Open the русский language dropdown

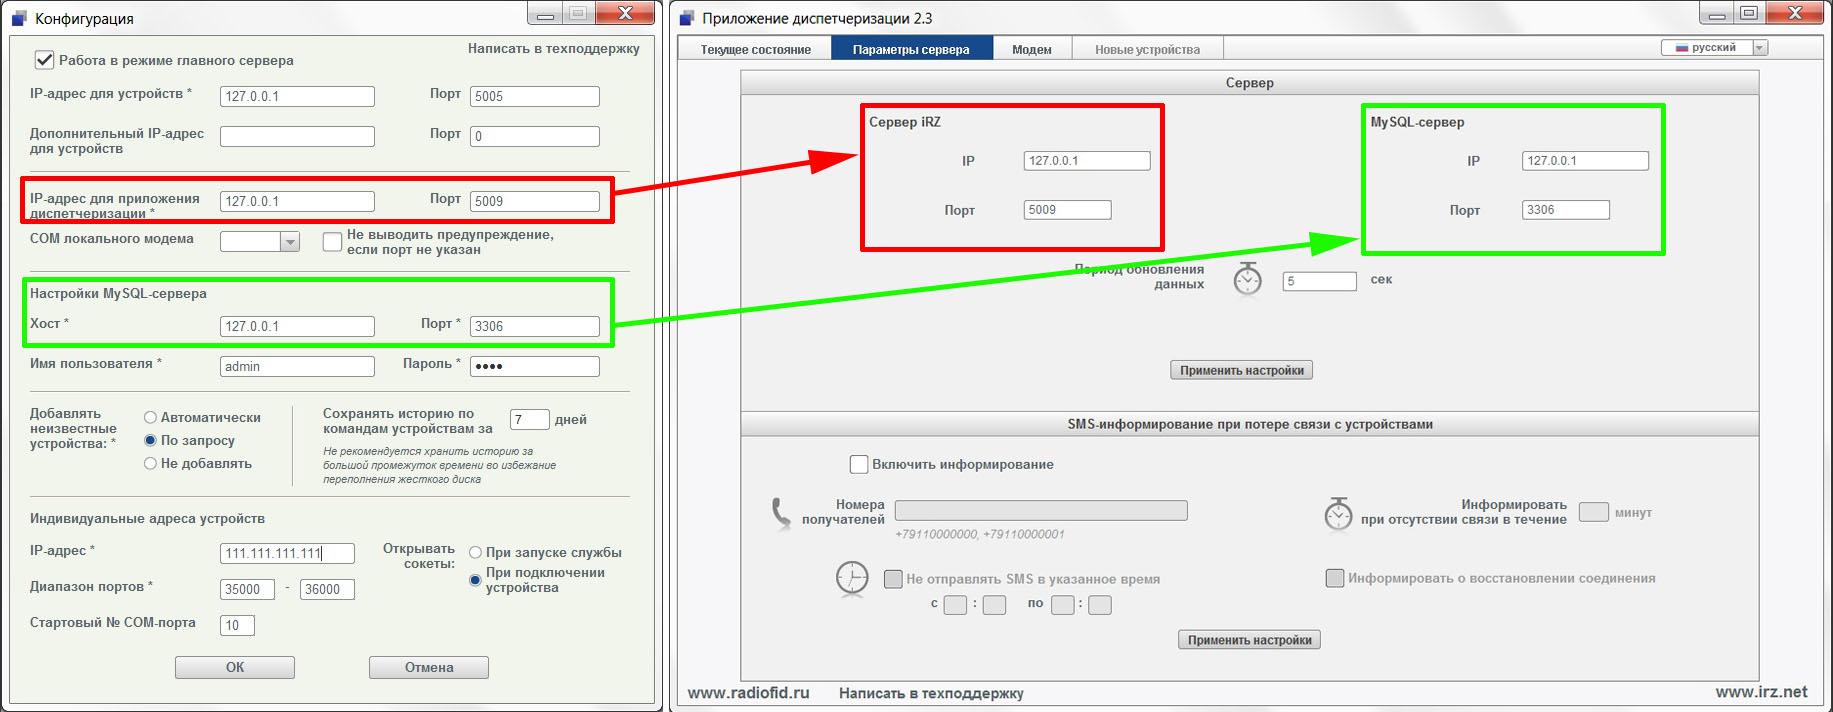tap(1760, 48)
